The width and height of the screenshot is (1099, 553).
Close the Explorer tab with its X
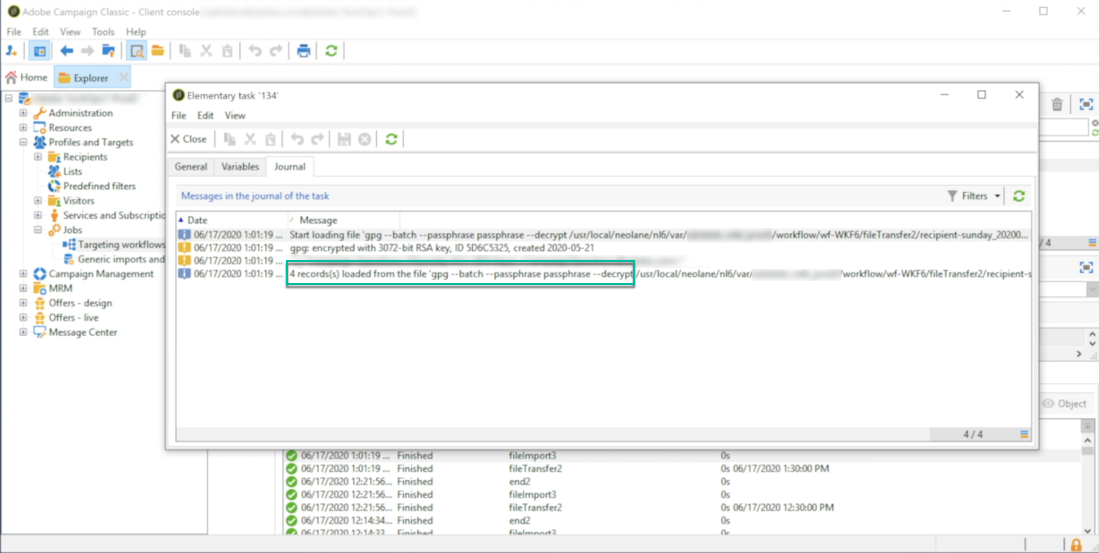click(x=123, y=78)
